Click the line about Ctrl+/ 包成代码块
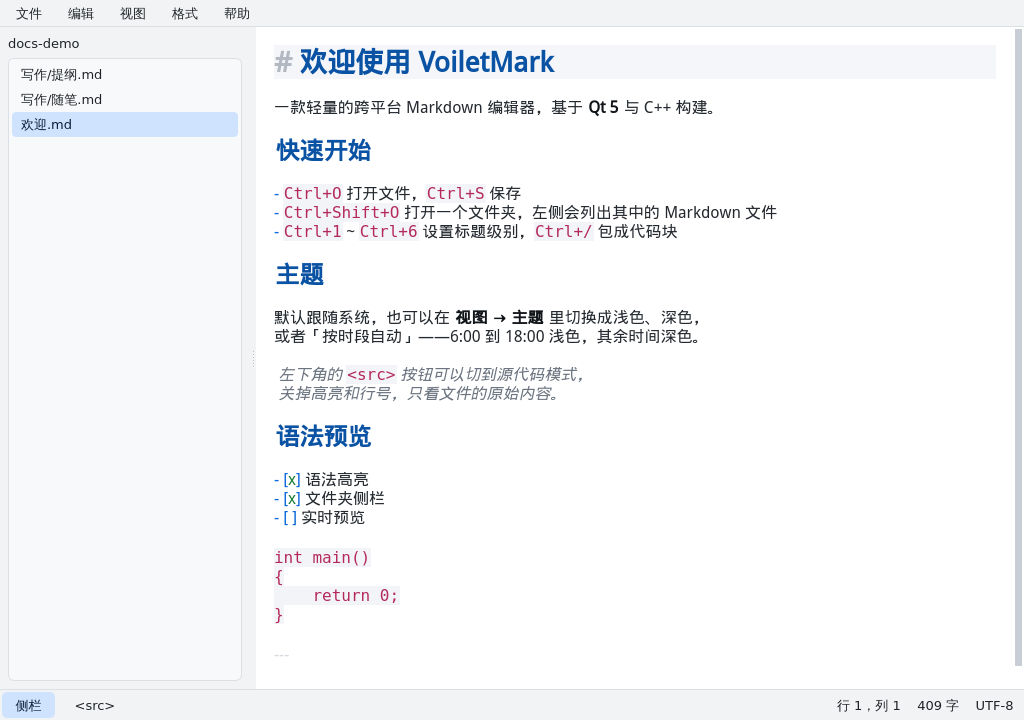This screenshot has height=720, width=1024. pyautogui.click(x=476, y=231)
